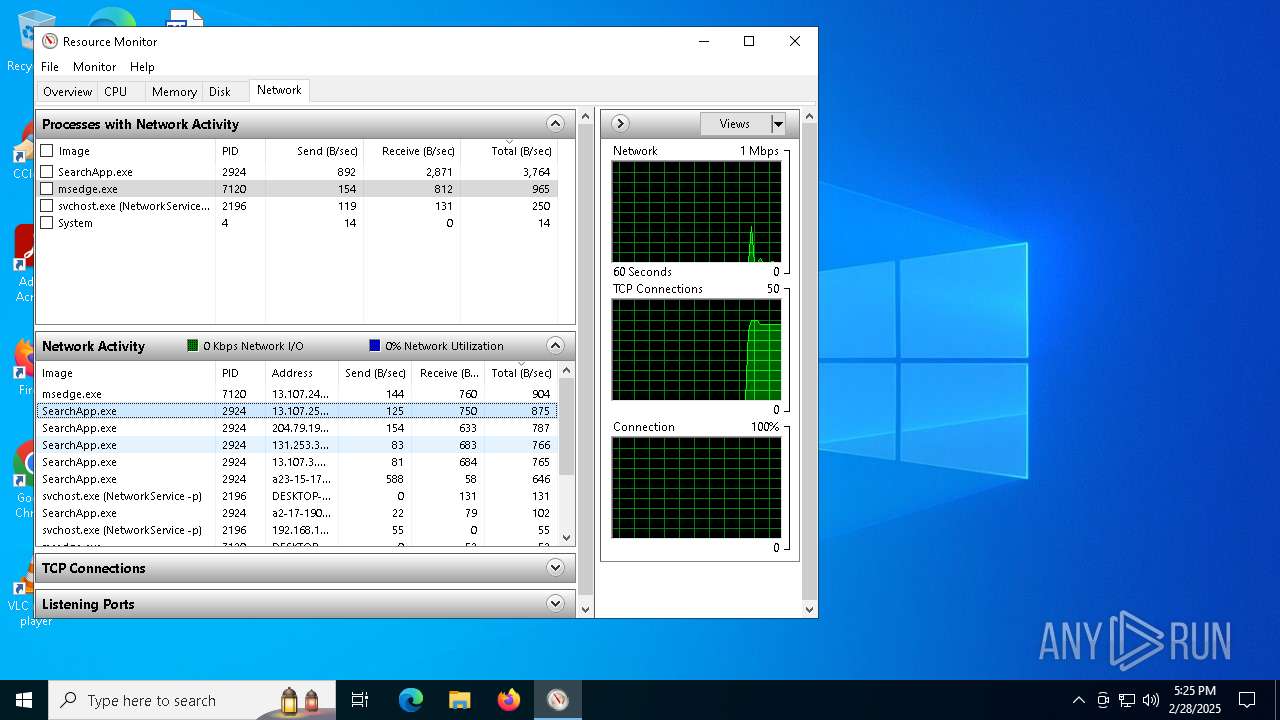1280x720 pixels.
Task: Click in the taskbar search box
Action: pyautogui.click(x=190, y=700)
